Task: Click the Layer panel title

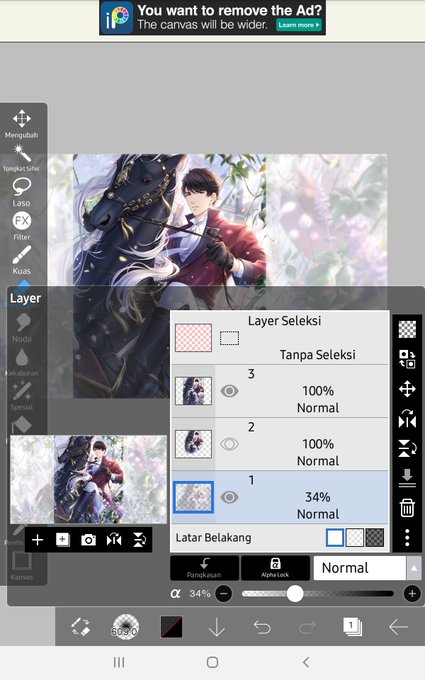Action: [25, 298]
